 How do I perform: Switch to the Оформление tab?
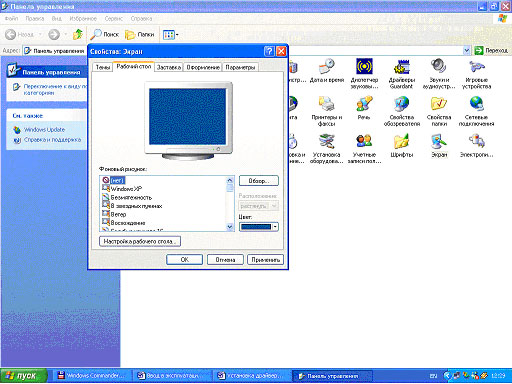(203, 67)
